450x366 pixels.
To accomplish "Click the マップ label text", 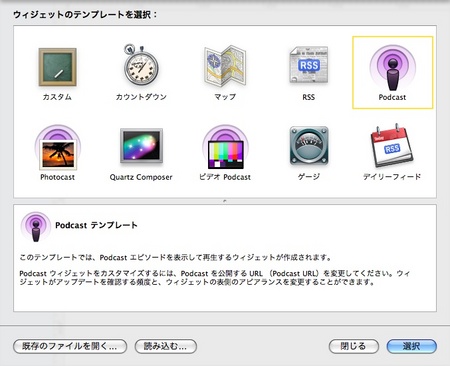I will [x=225, y=97].
